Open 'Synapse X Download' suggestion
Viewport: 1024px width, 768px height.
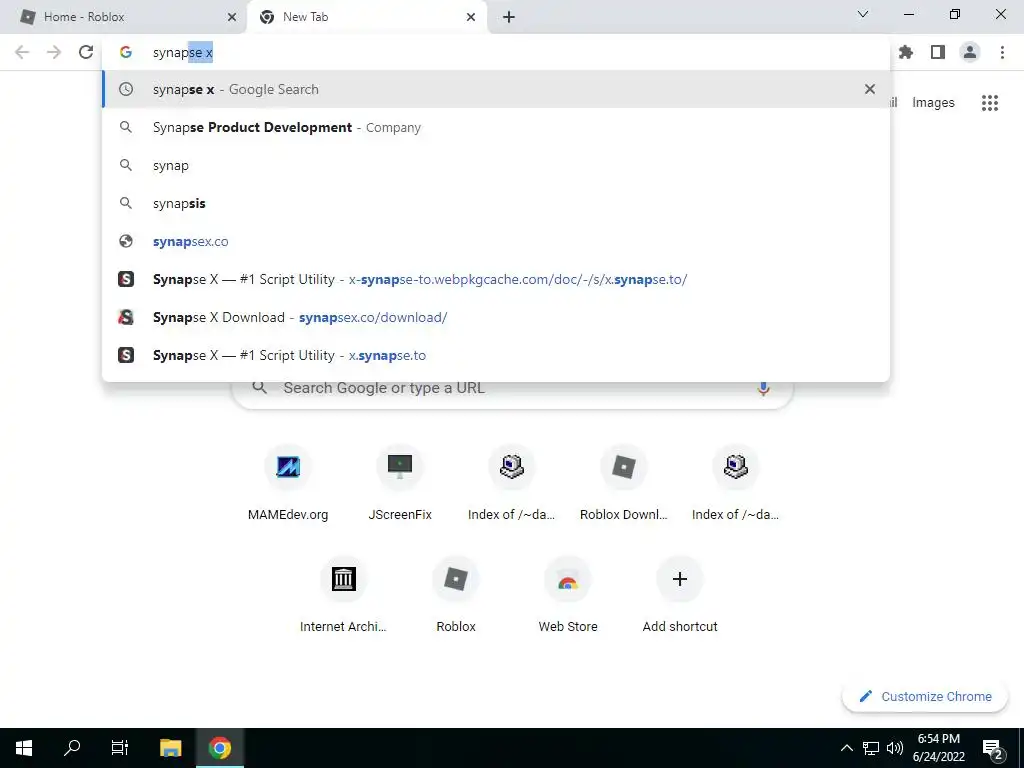click(x=496, y=317)
